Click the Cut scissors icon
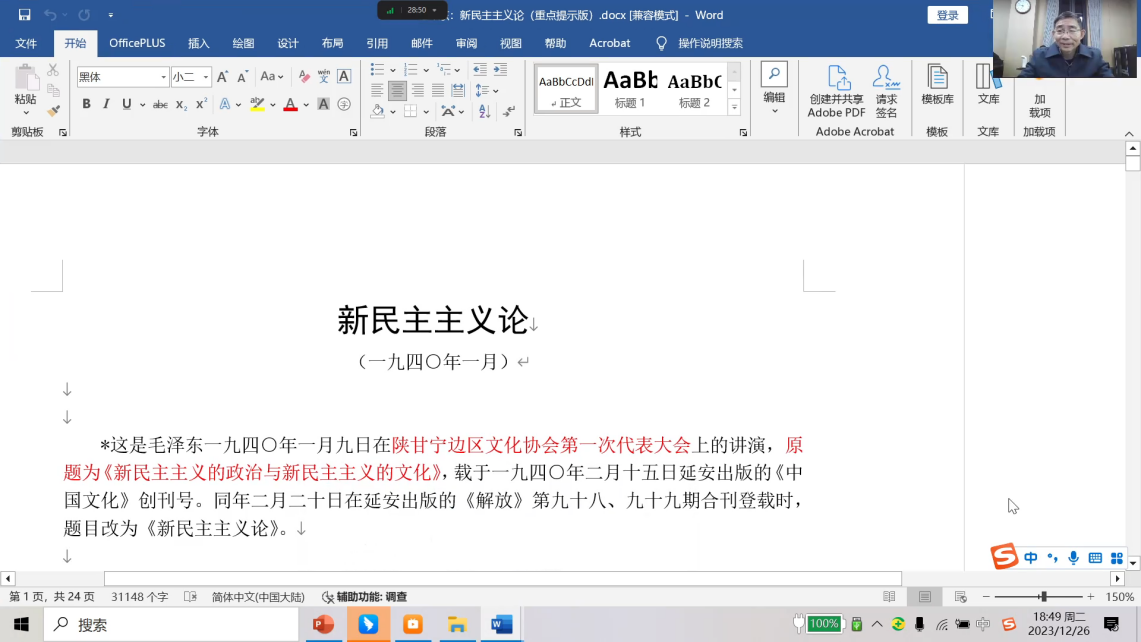 point(53,70)
